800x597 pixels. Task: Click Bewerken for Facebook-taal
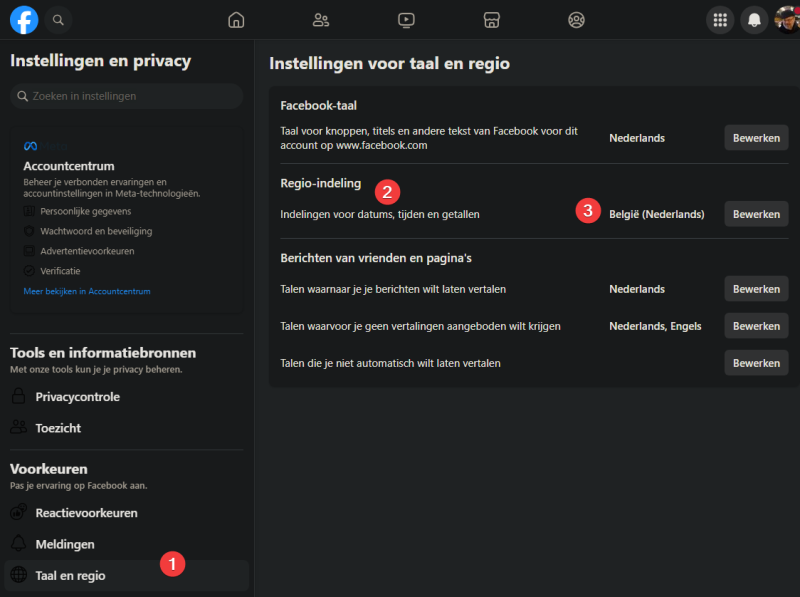coord(756,138)
